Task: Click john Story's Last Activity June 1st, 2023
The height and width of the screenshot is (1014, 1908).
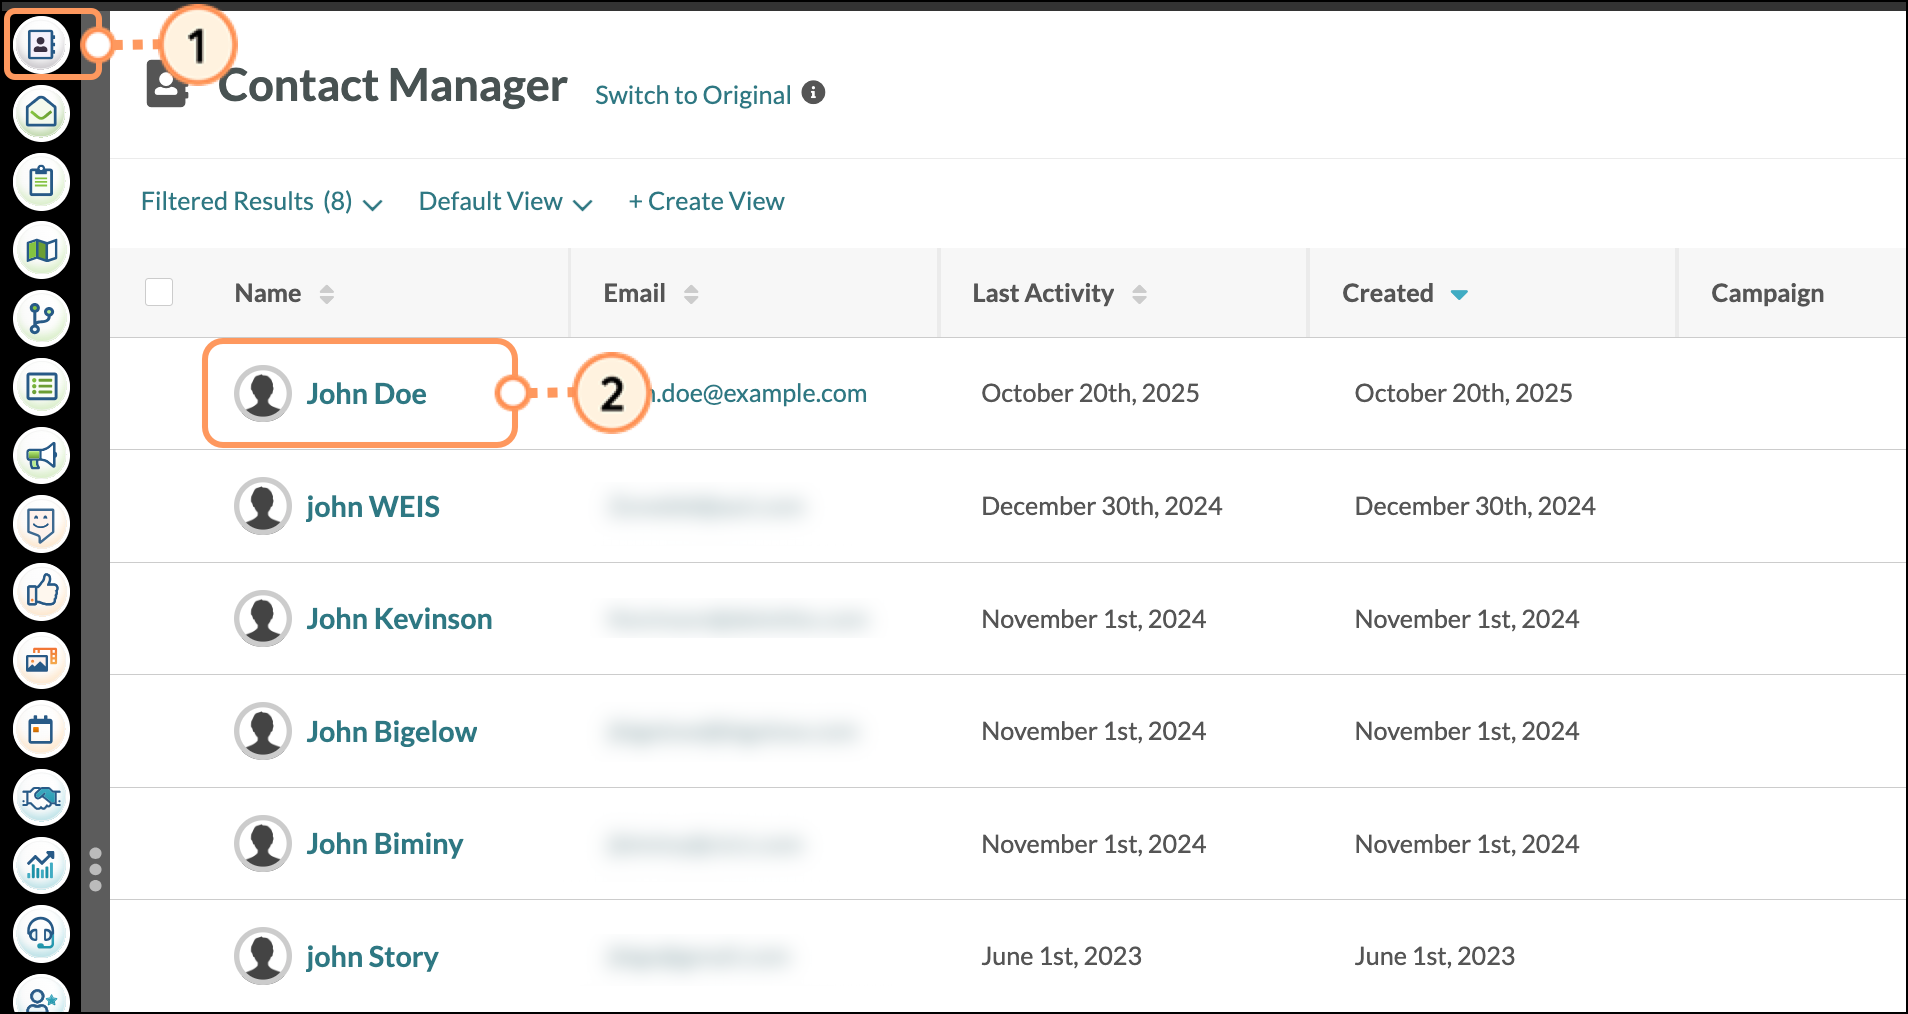Action: [1061, 956]
